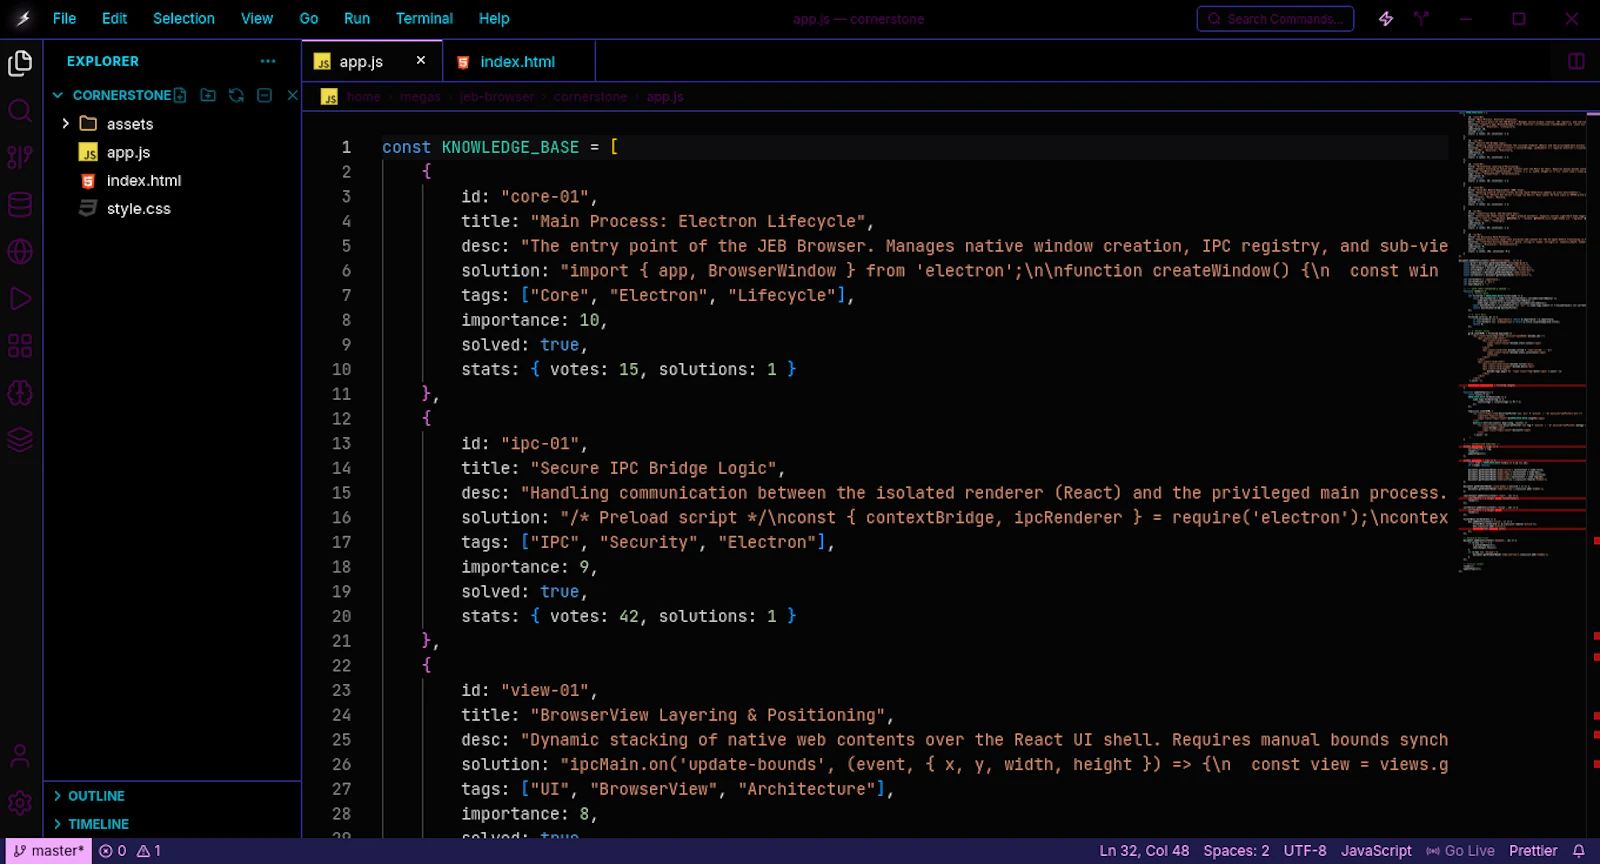Open the Terminal menu
Screen dimensions: 1600x864
(x=424, y=18)
